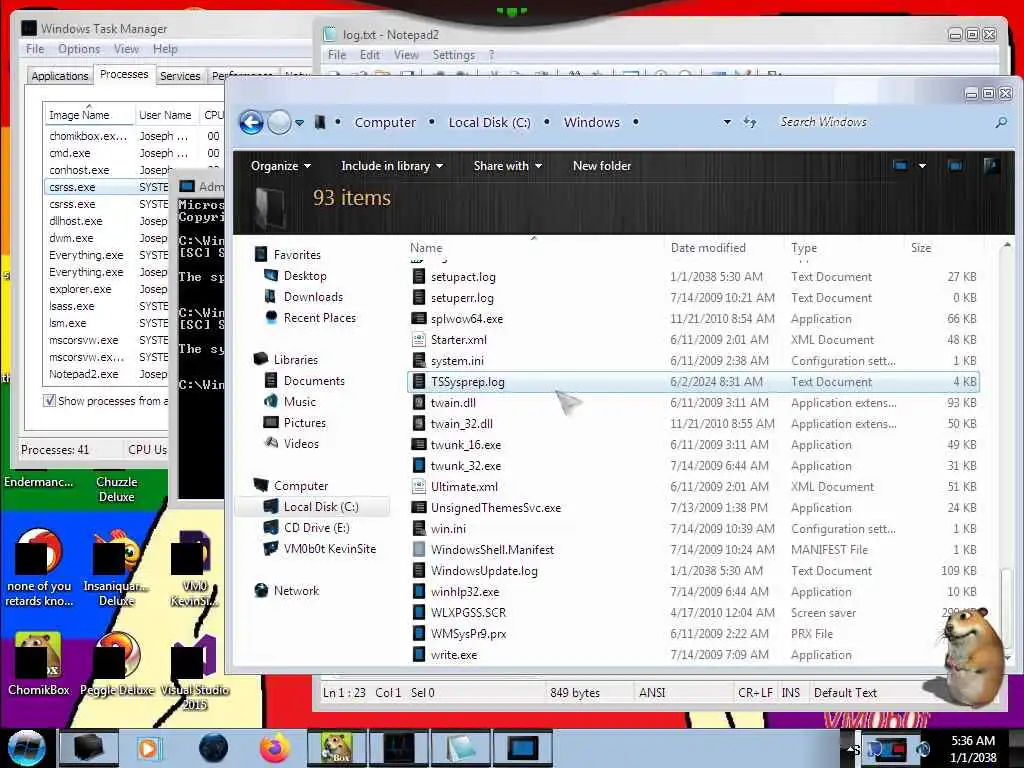Open Task Manager View menu
This screenshot has height=768, width=1024.
coord(126,49)
